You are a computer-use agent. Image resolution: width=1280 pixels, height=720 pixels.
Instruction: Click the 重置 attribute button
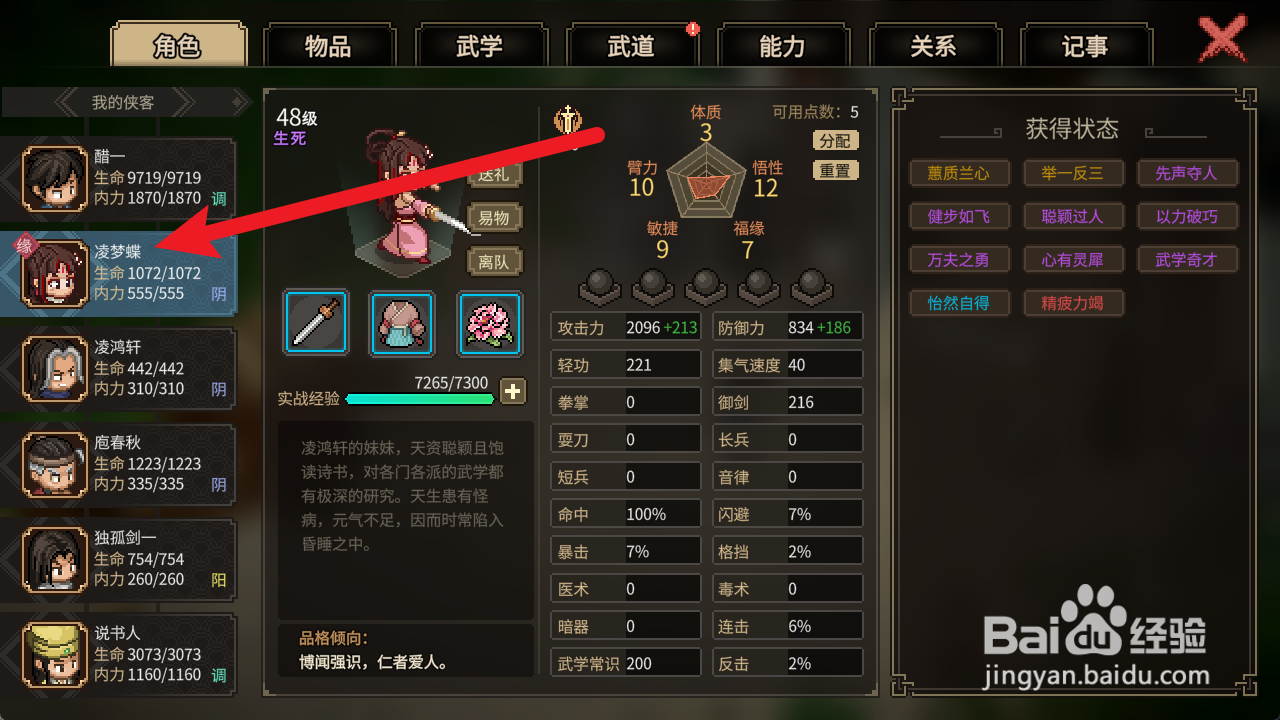835,171
